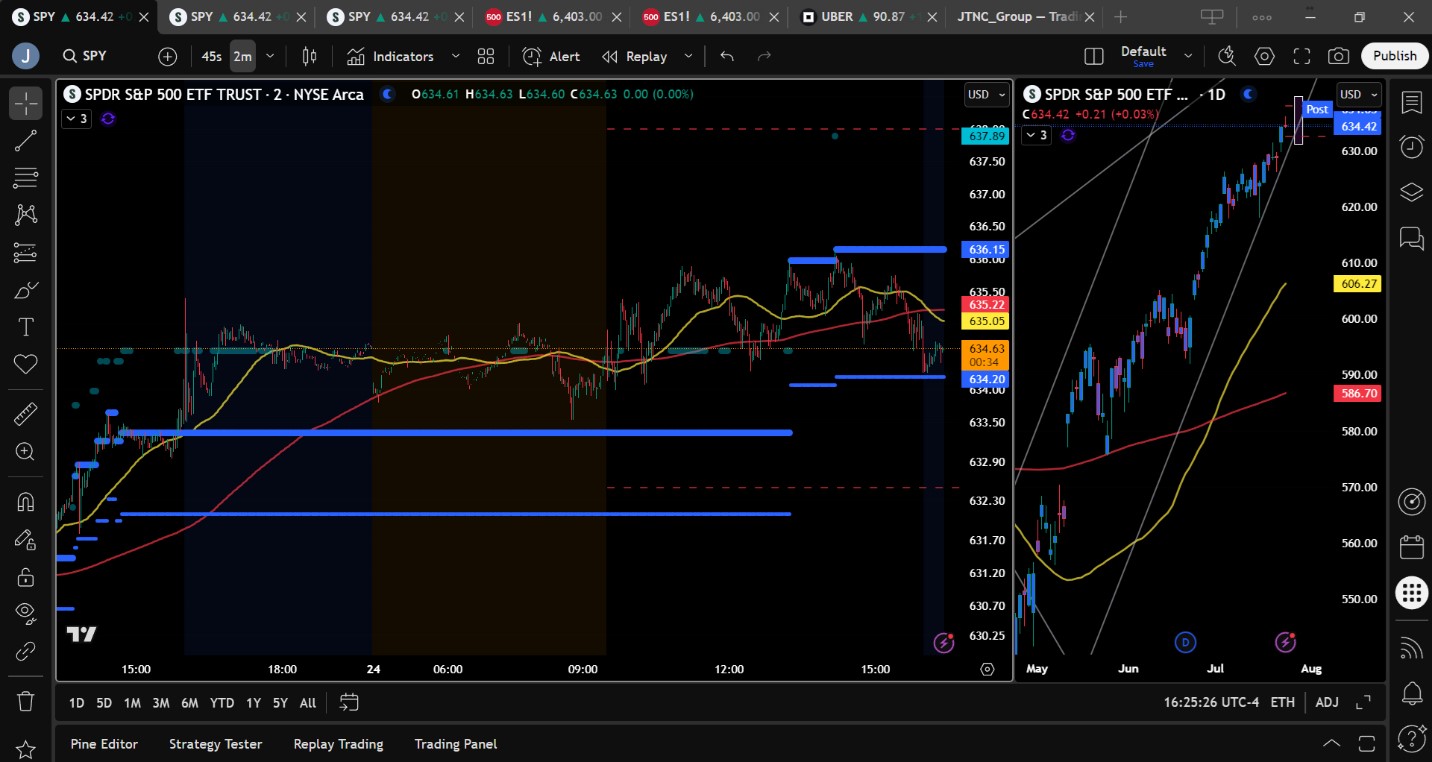The image size is (1432, 762).
Task: Toggle hide all drawings eye icon
Action: [26, 614]
